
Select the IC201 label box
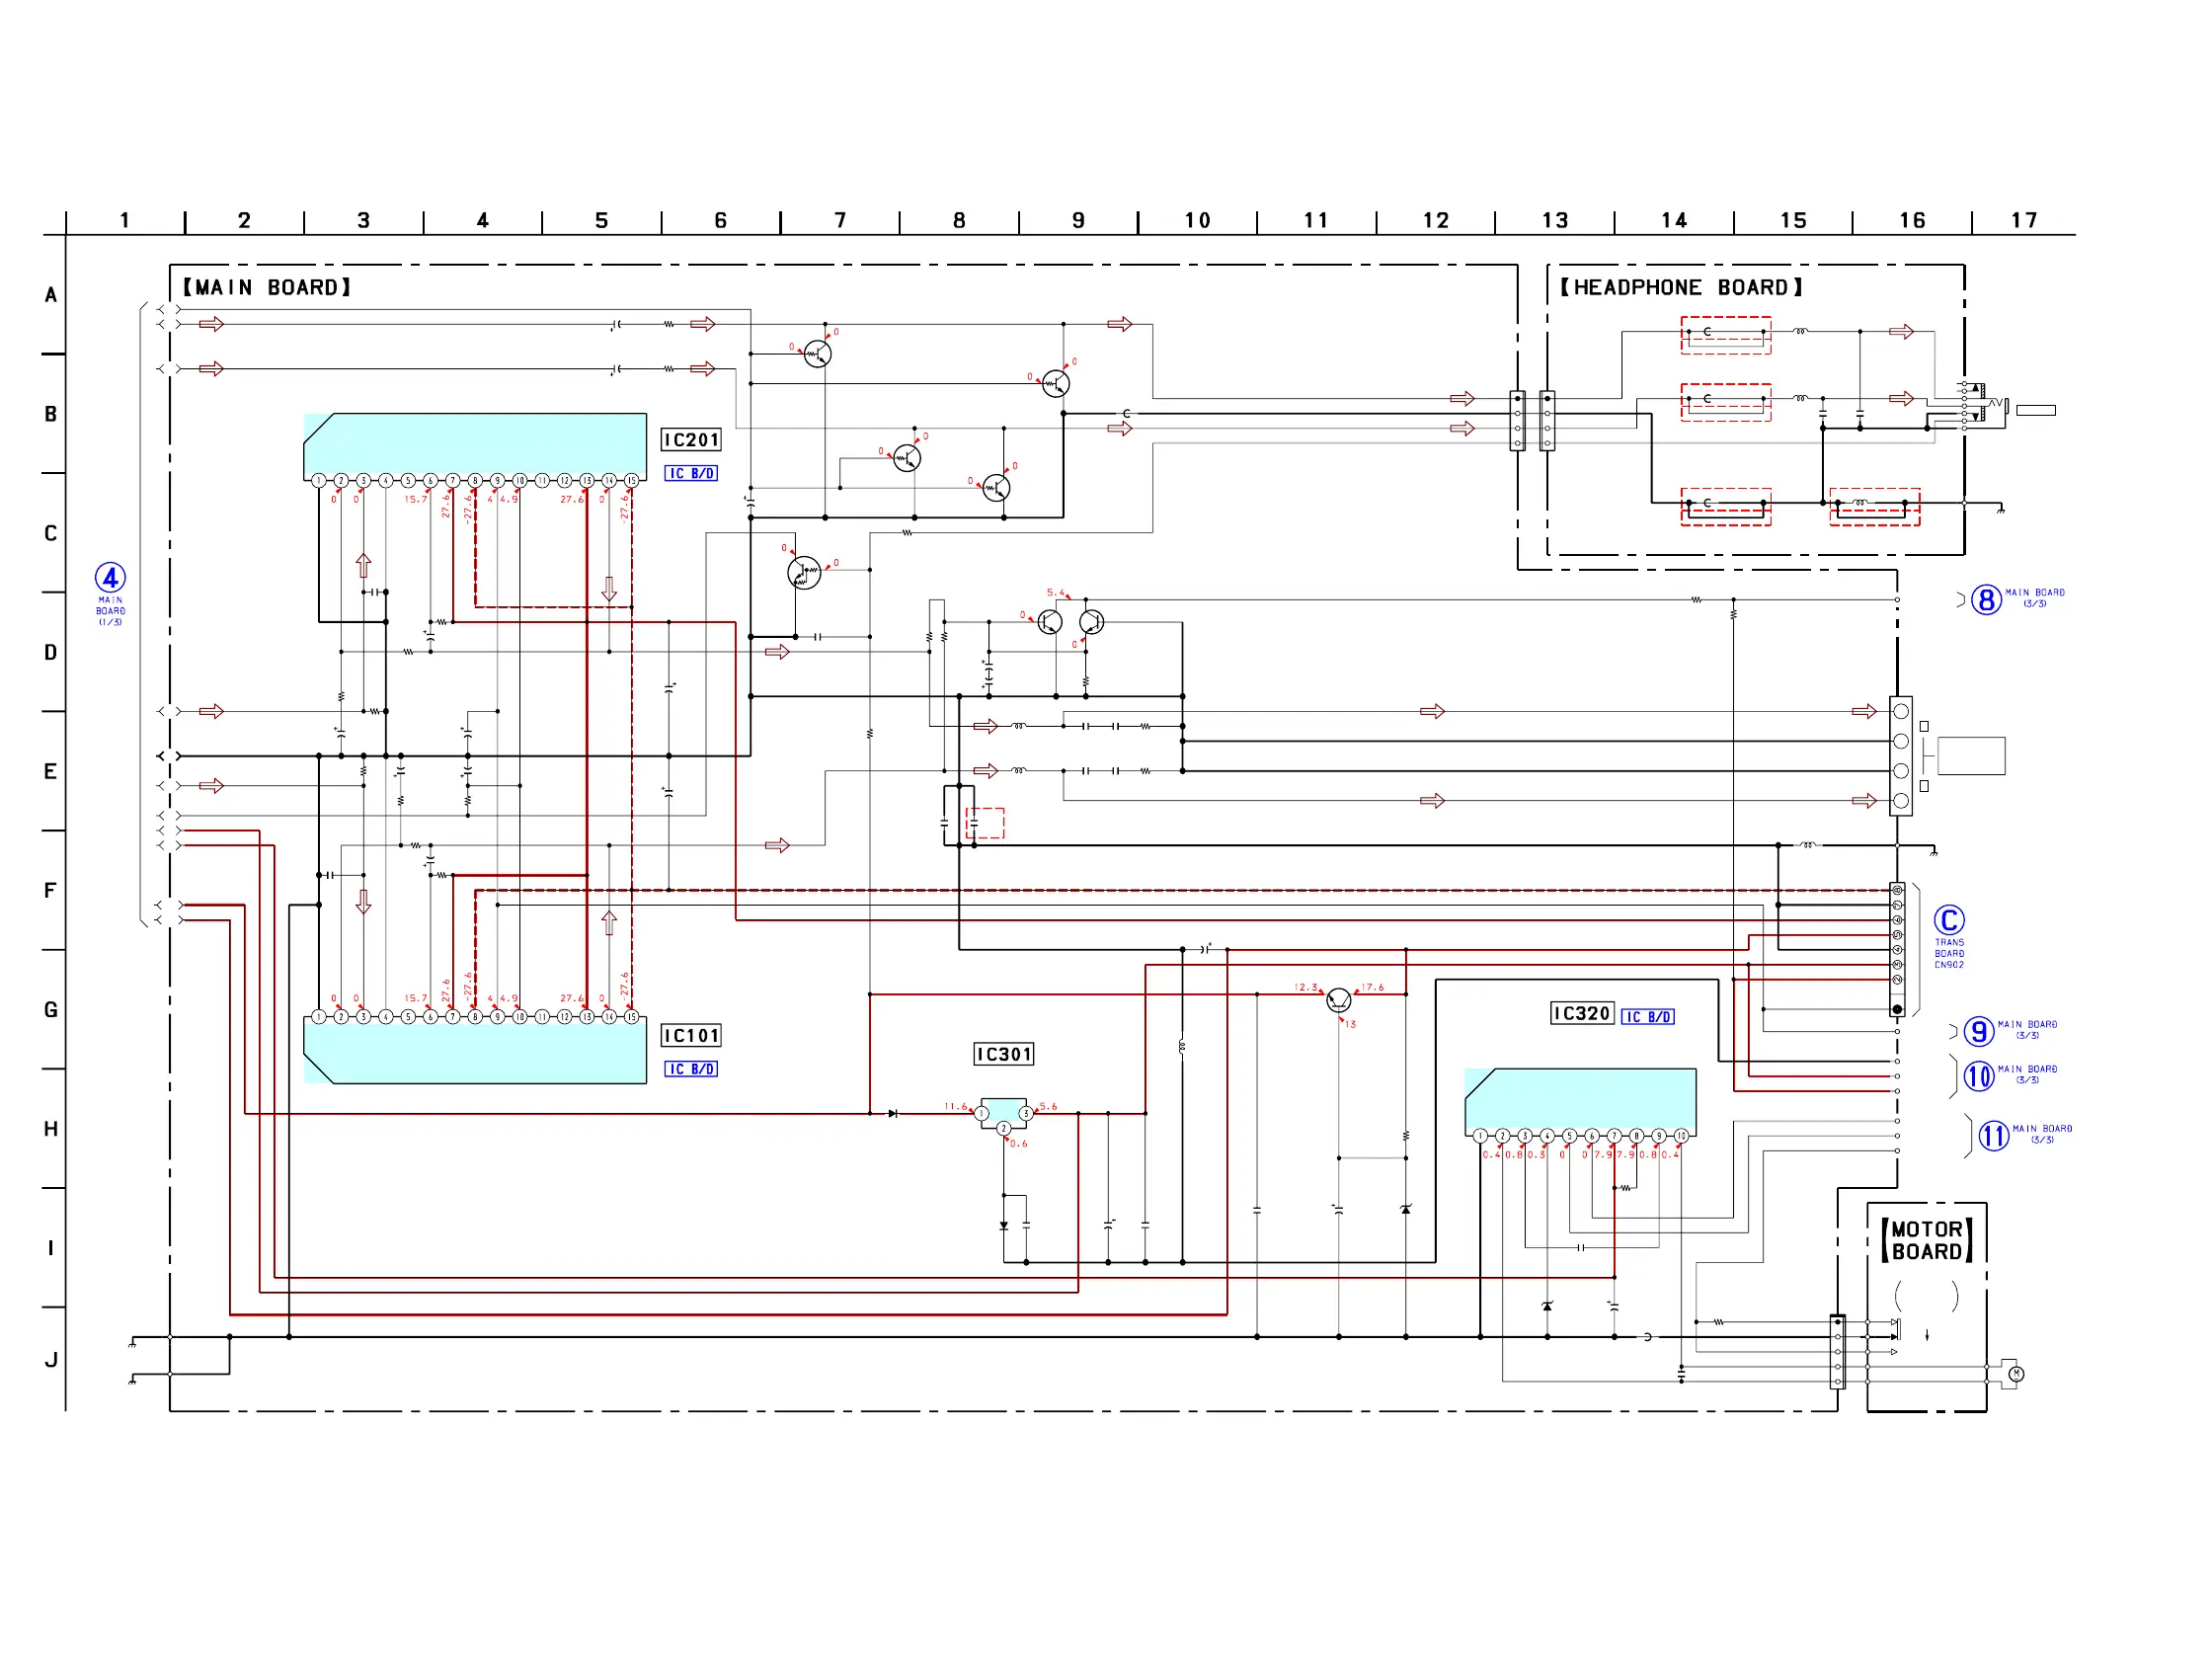pyautogui.click(x=690, y=440)
